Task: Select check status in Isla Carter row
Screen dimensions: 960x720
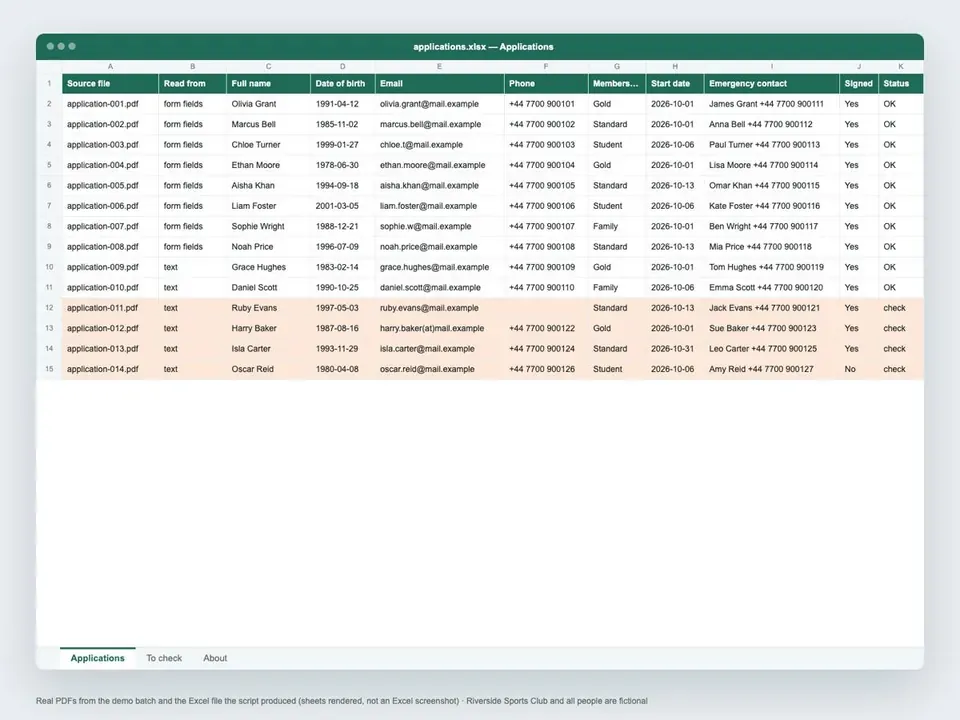Action: click(x=901, y=349)
